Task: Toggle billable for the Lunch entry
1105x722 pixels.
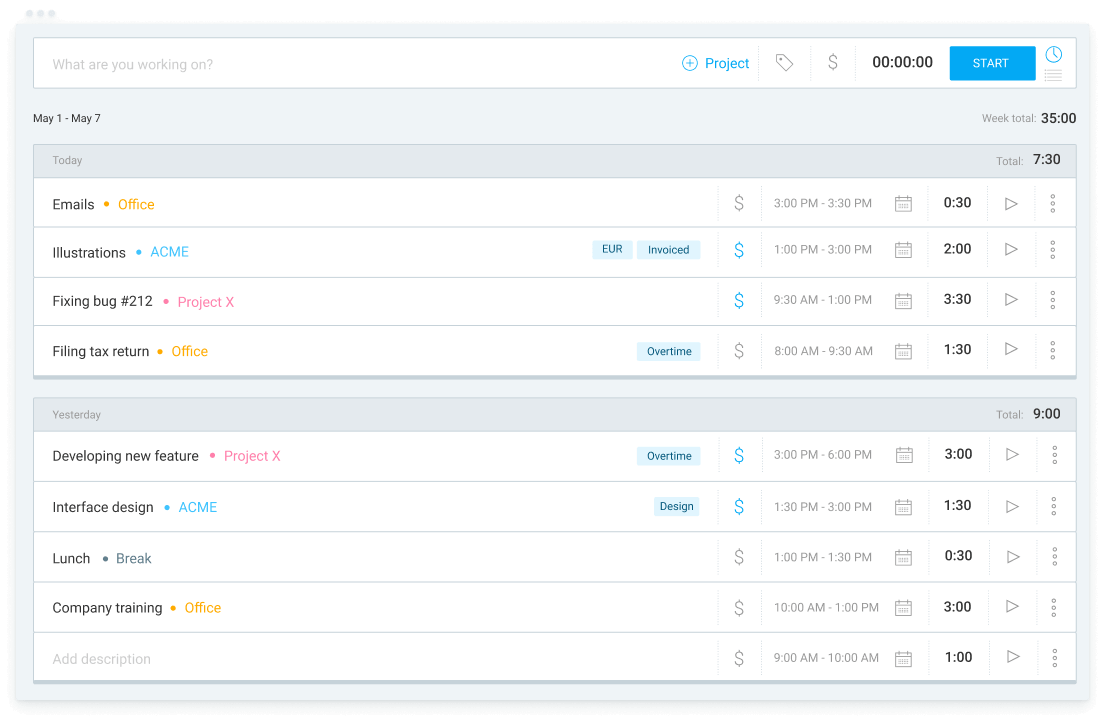Action: pos(739,556)
